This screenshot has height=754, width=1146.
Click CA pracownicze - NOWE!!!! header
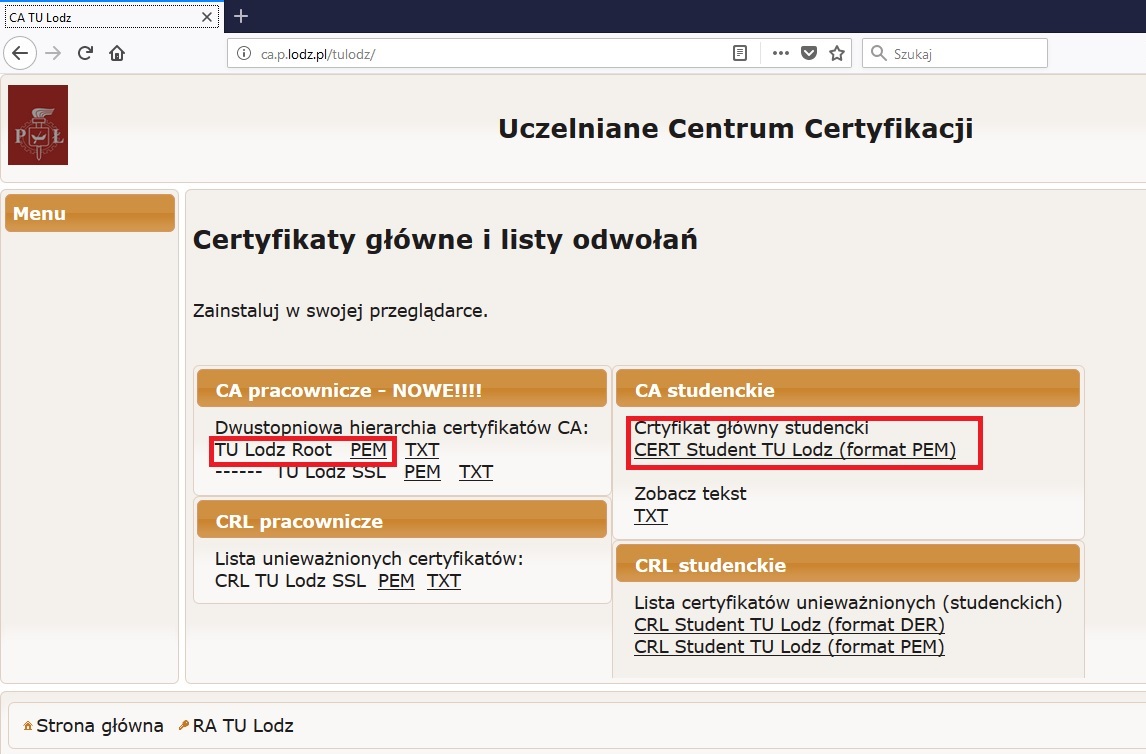pos(402,389)
